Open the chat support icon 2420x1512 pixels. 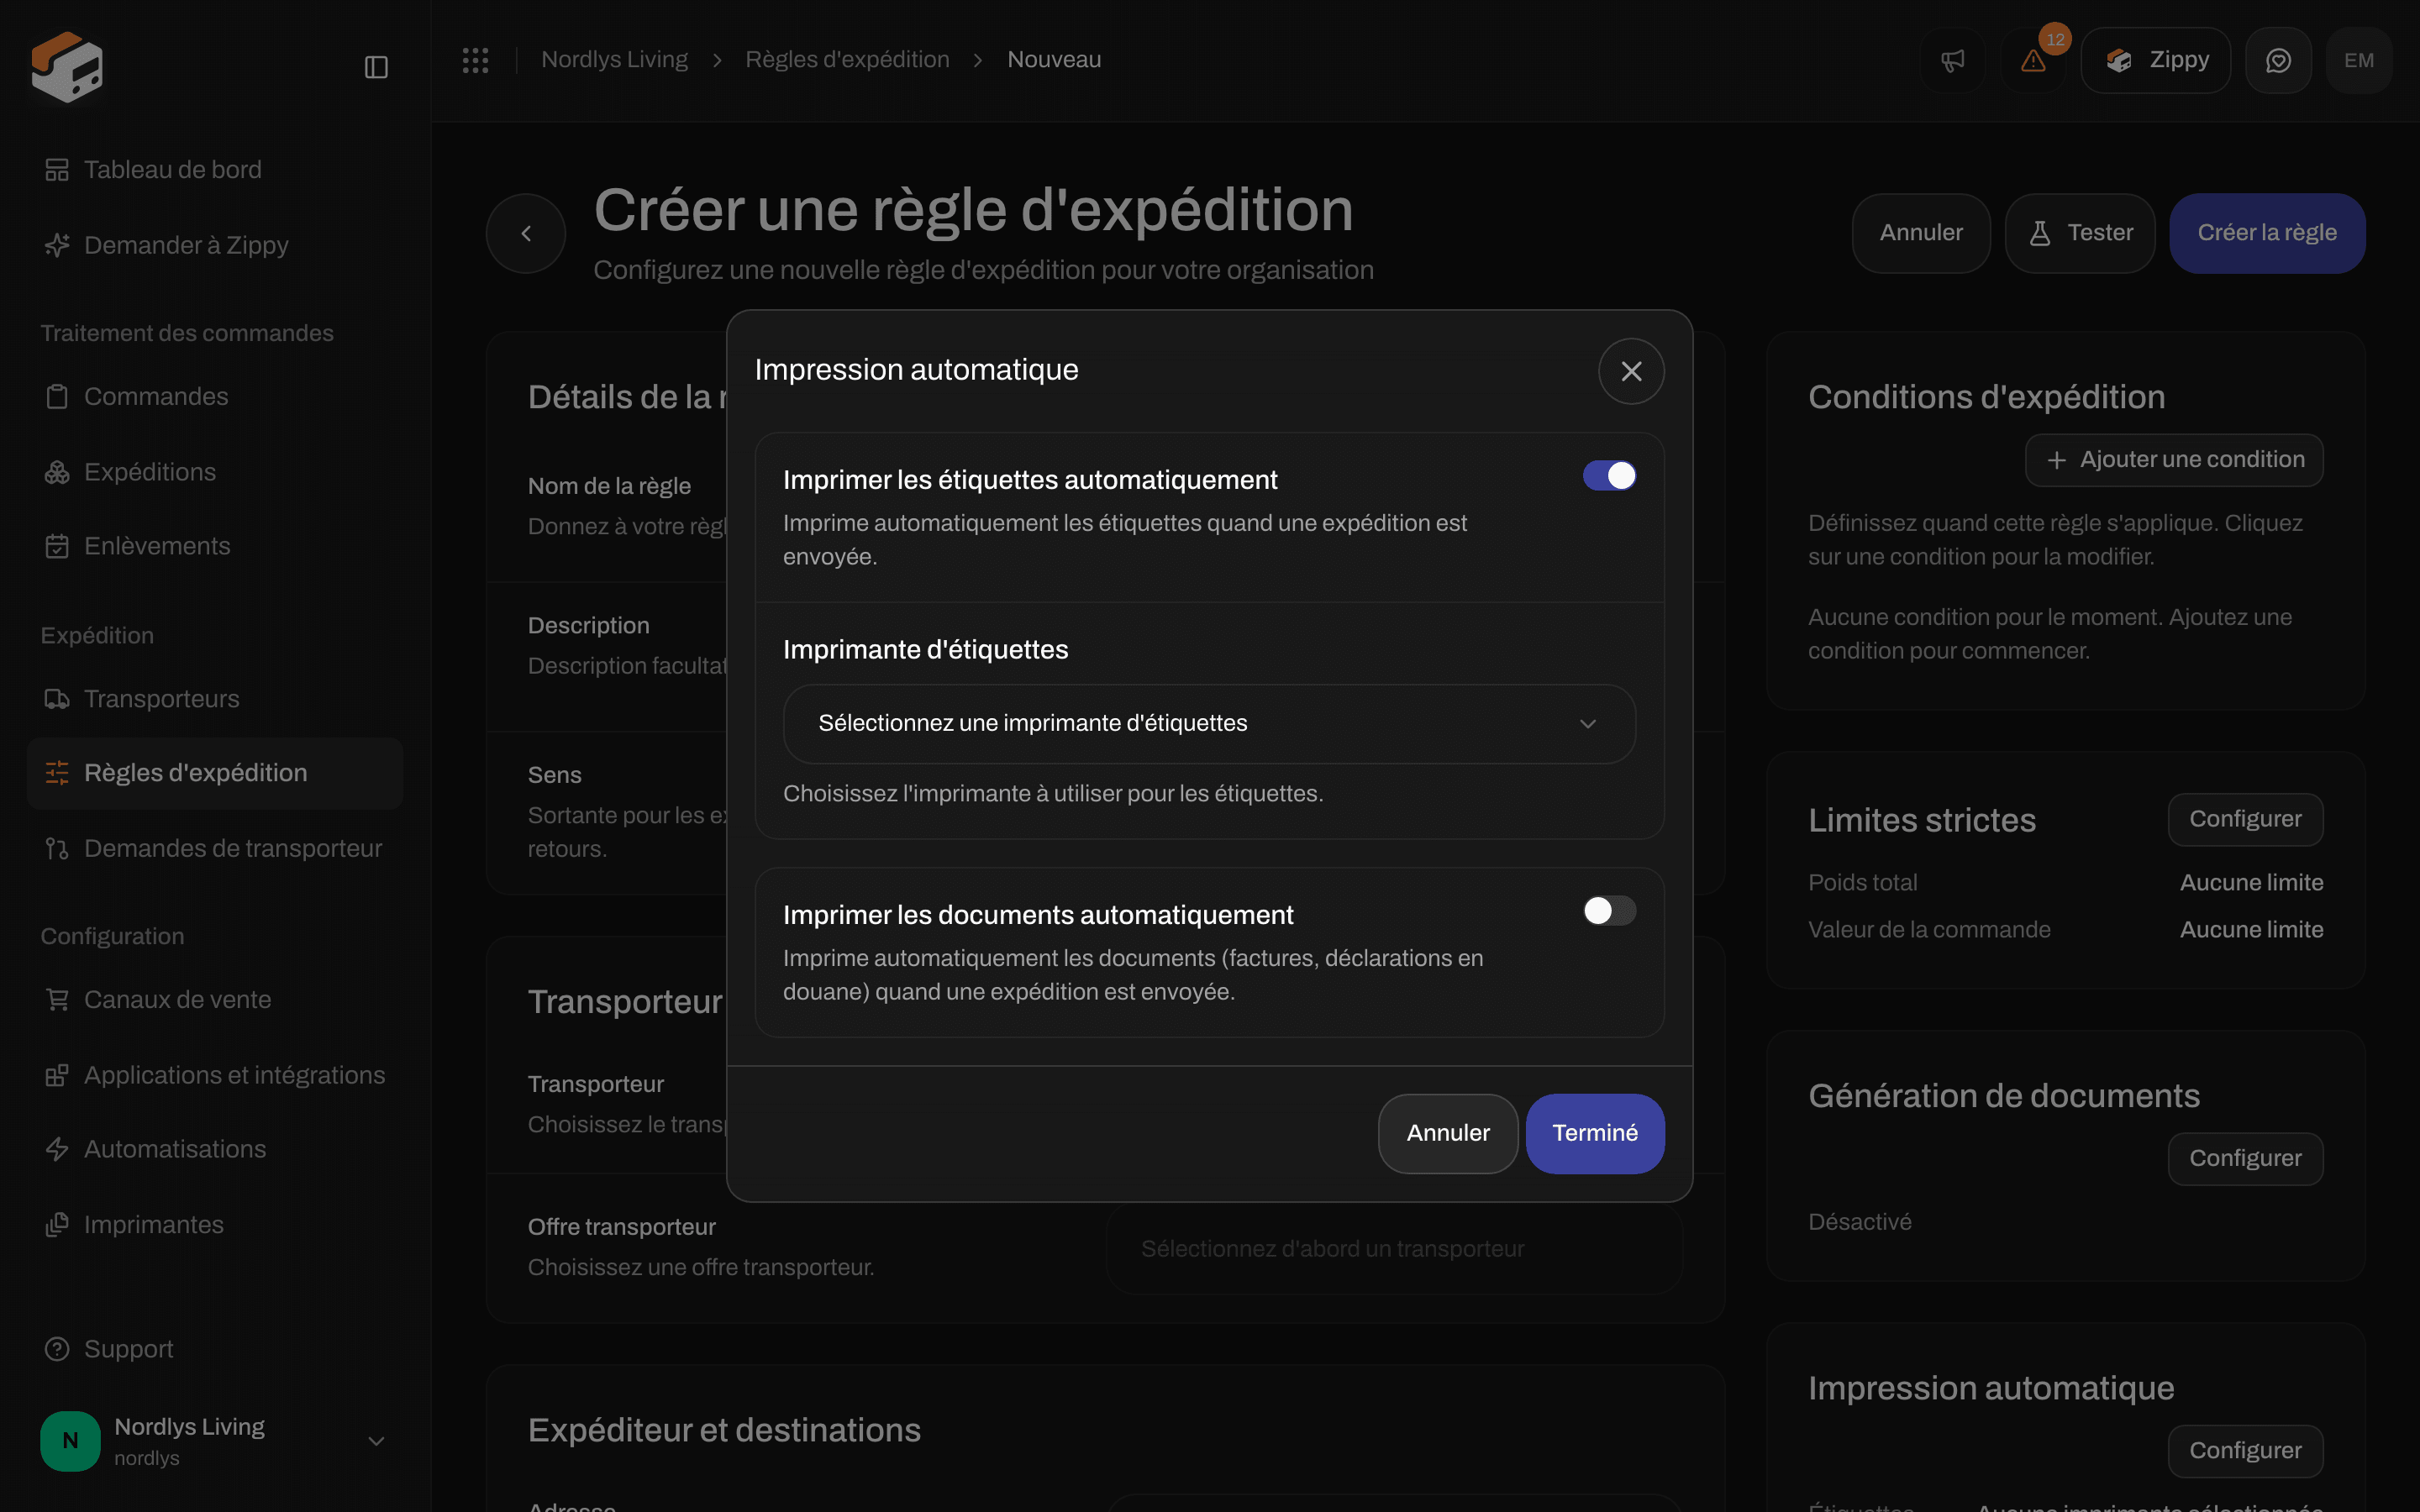pos(2278,60)
